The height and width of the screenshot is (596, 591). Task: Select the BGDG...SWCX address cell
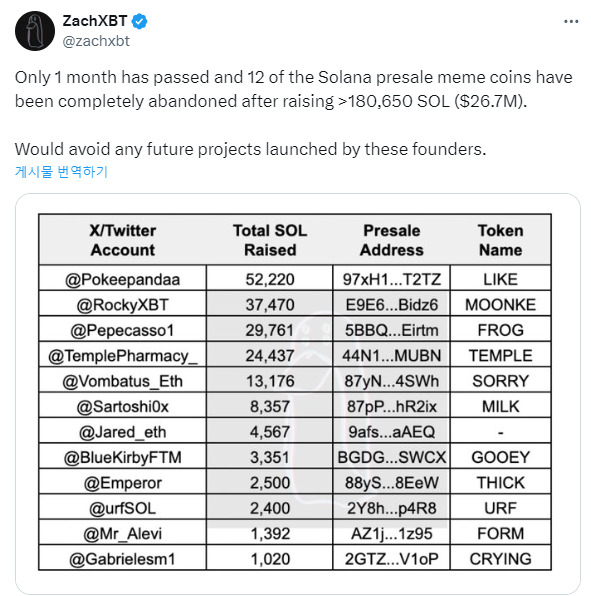[x=391, y=457]
